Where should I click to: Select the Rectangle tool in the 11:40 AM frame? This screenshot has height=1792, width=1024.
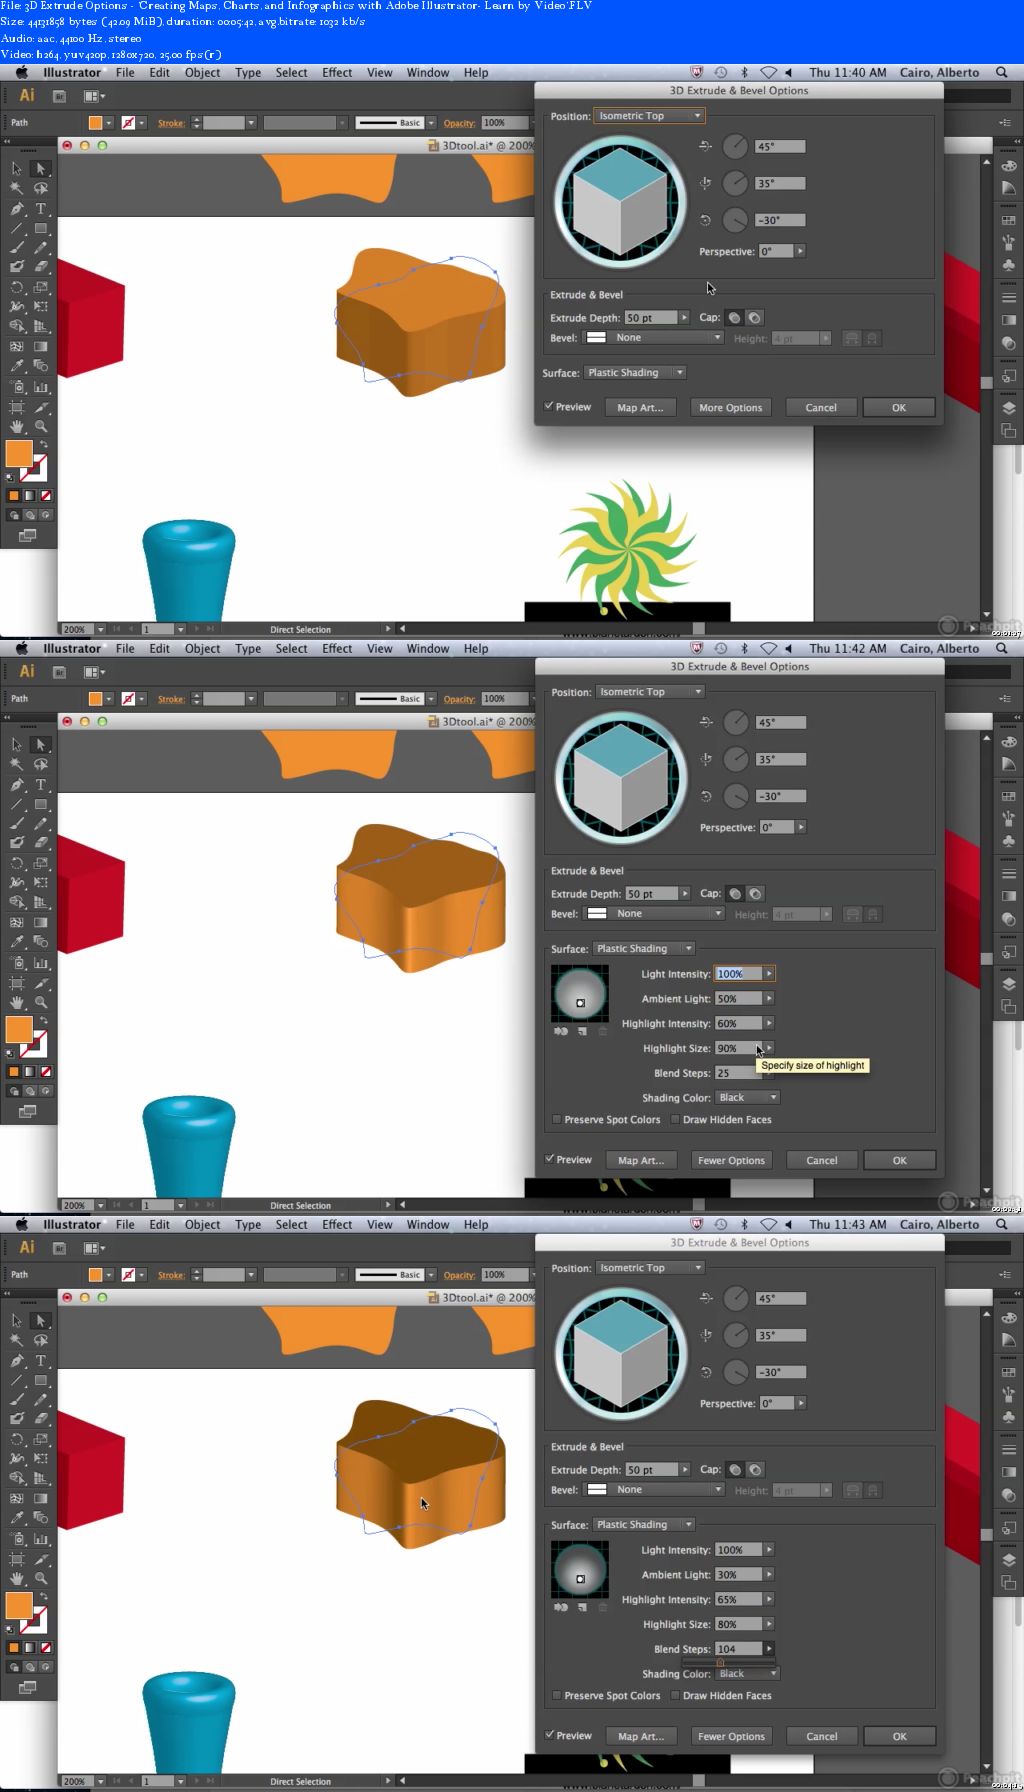click(x=41, y=228)
